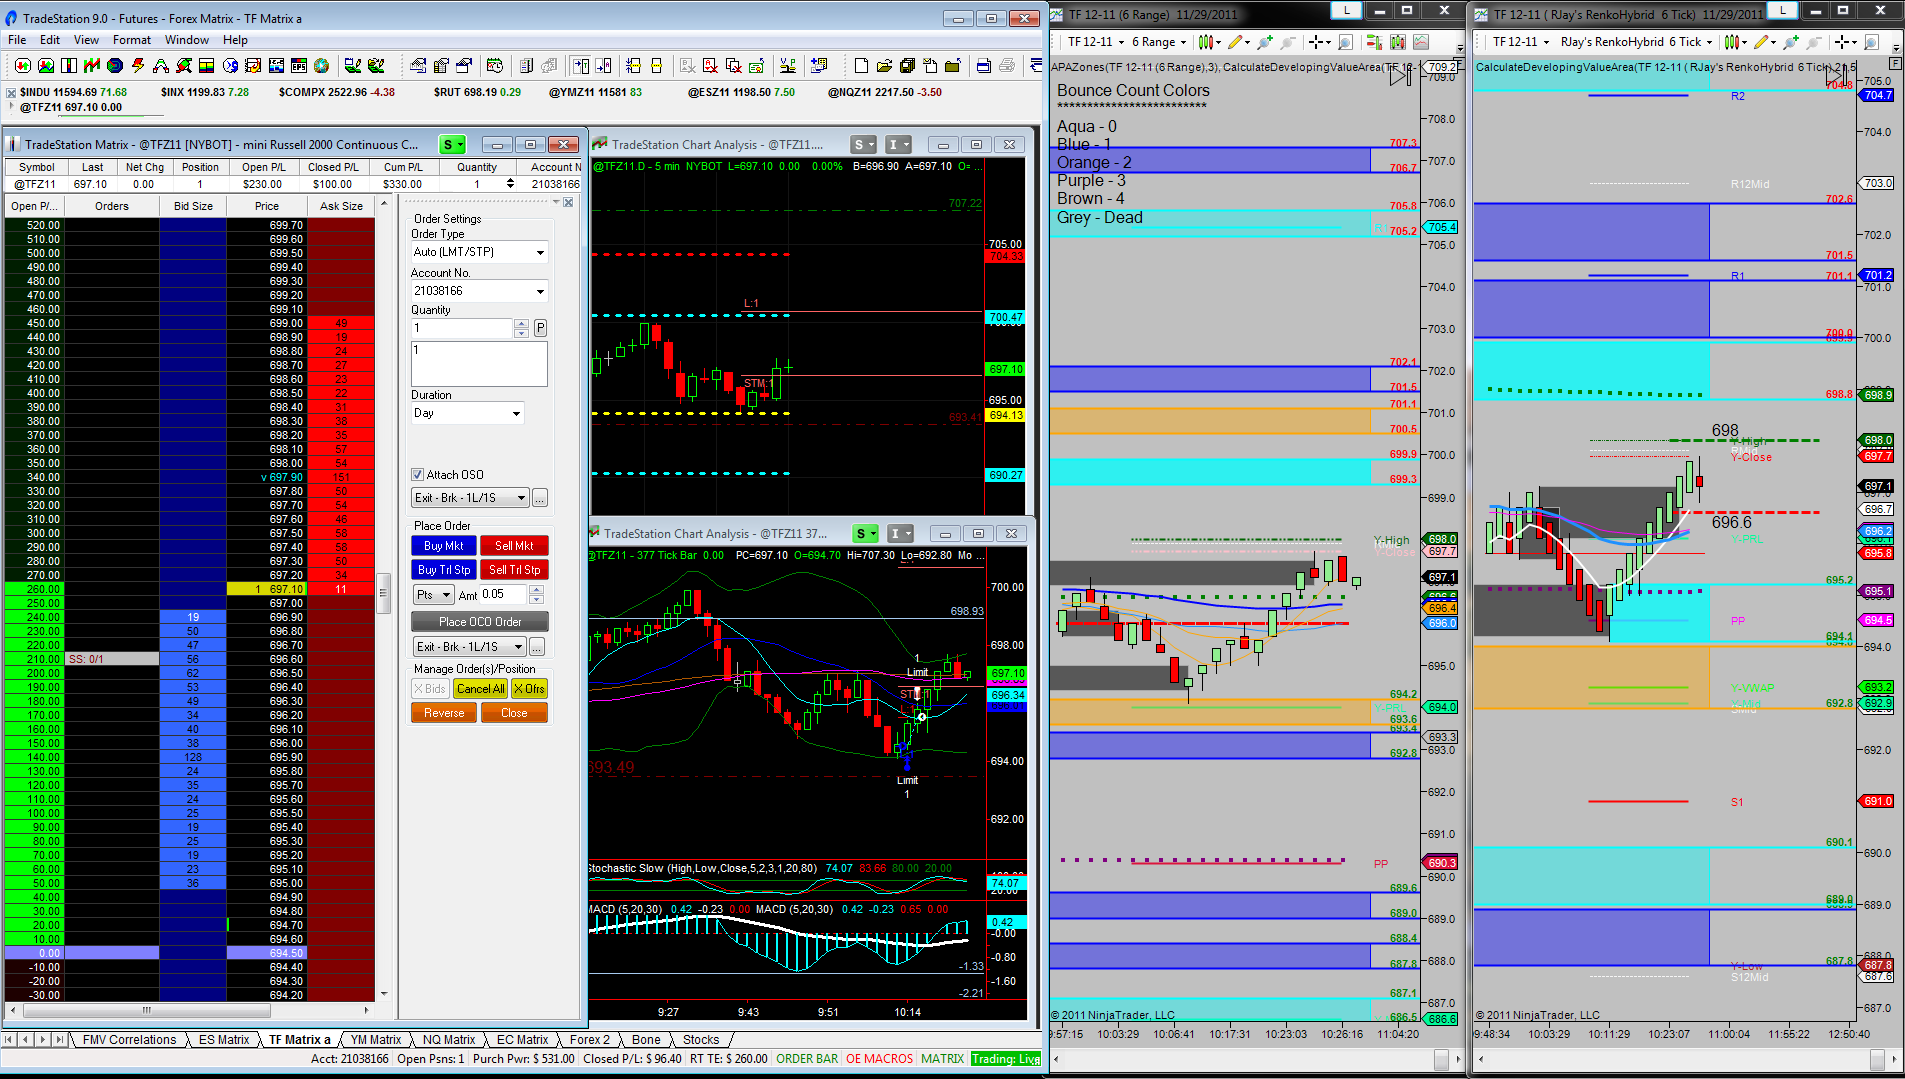Click the Matrix price ladder vertical scrollbar thumb

click(382, 592)
